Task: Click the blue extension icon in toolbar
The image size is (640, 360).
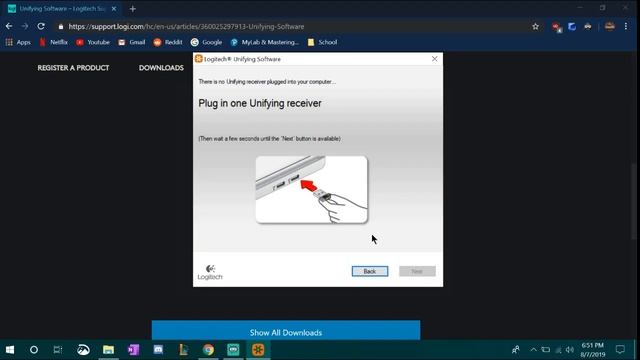Action: (x=572, y=27)
